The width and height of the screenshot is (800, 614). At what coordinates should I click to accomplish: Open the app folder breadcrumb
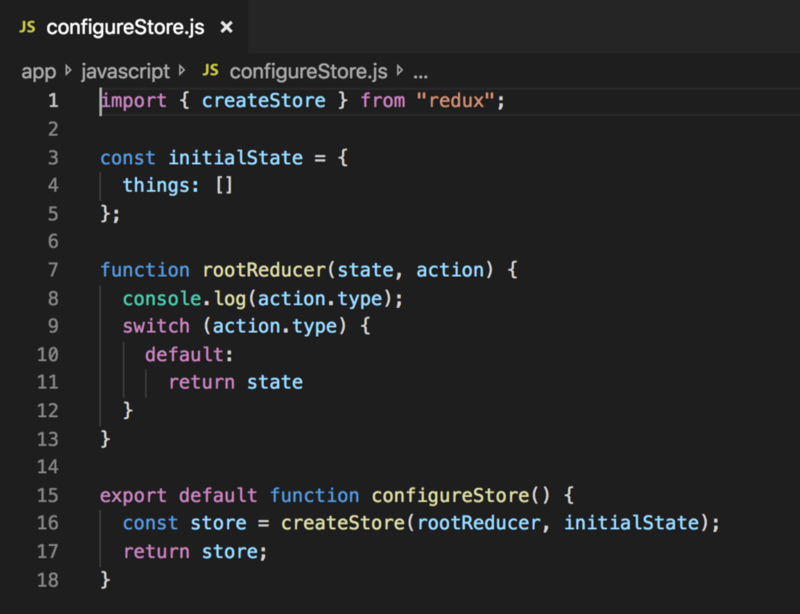[x=38, y=72]
